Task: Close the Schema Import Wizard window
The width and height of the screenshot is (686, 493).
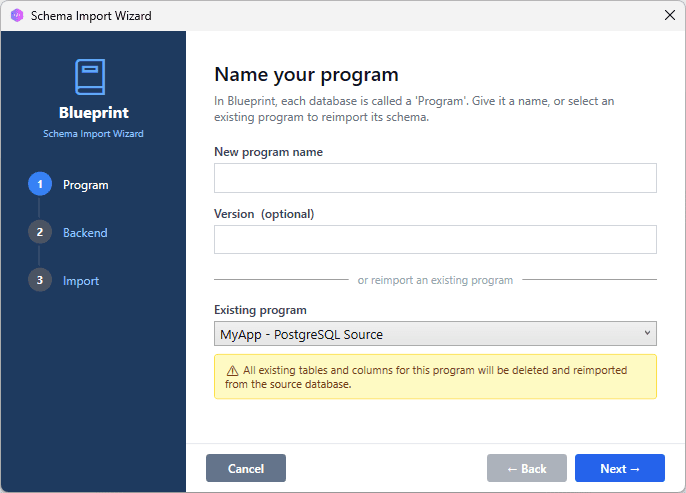Action: point(669,15)
